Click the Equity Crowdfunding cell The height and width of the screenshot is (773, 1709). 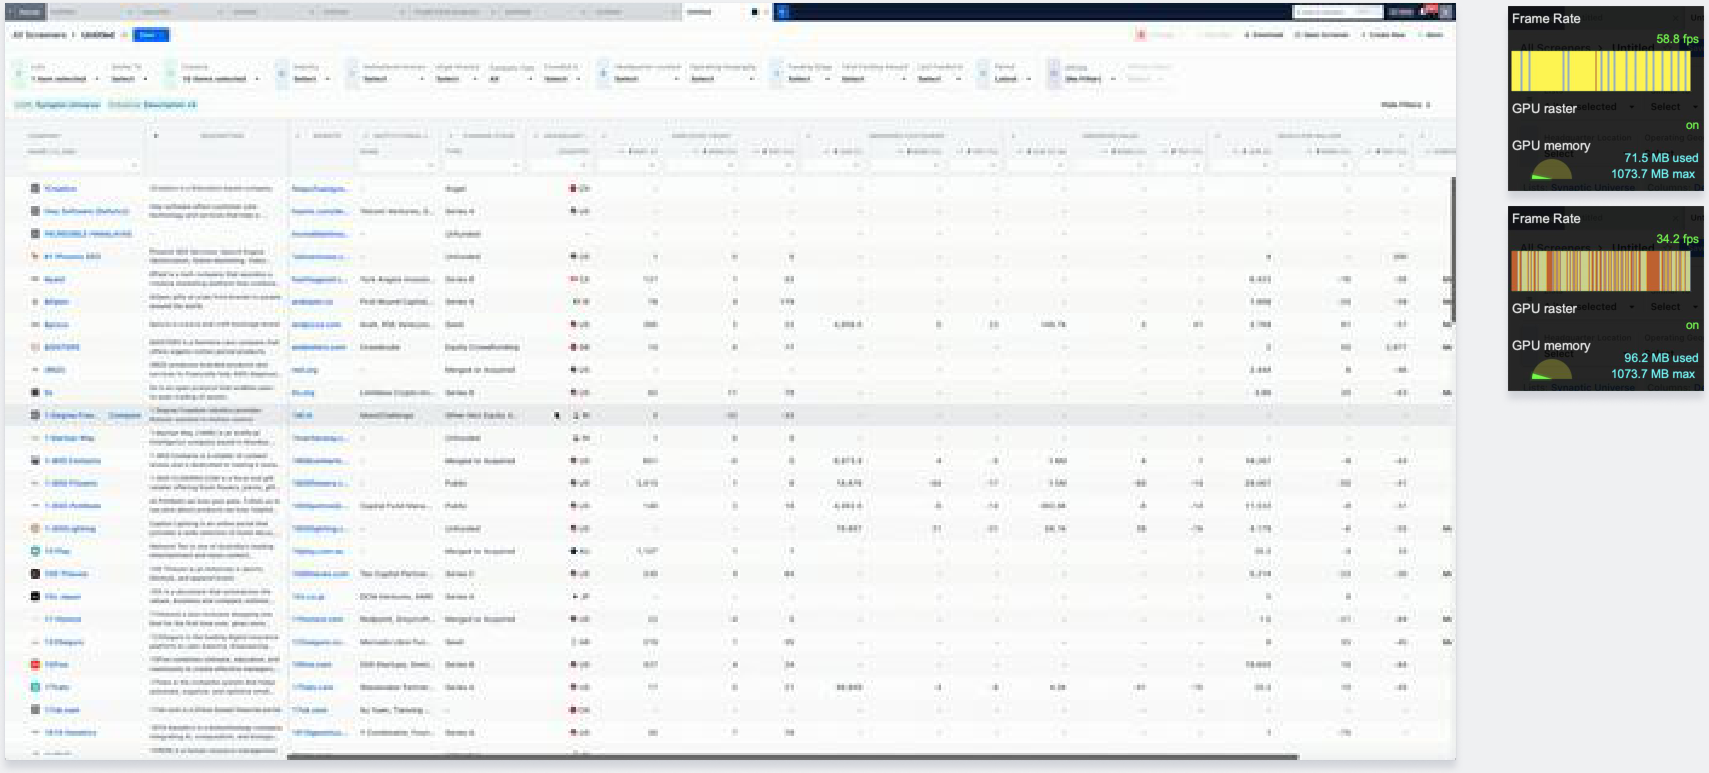click(x=482, y=347)
